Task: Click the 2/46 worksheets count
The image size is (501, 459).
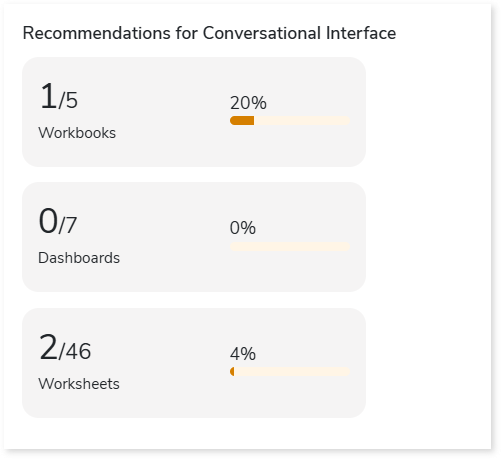Action: pyautogui.click(x=65, y=347)
